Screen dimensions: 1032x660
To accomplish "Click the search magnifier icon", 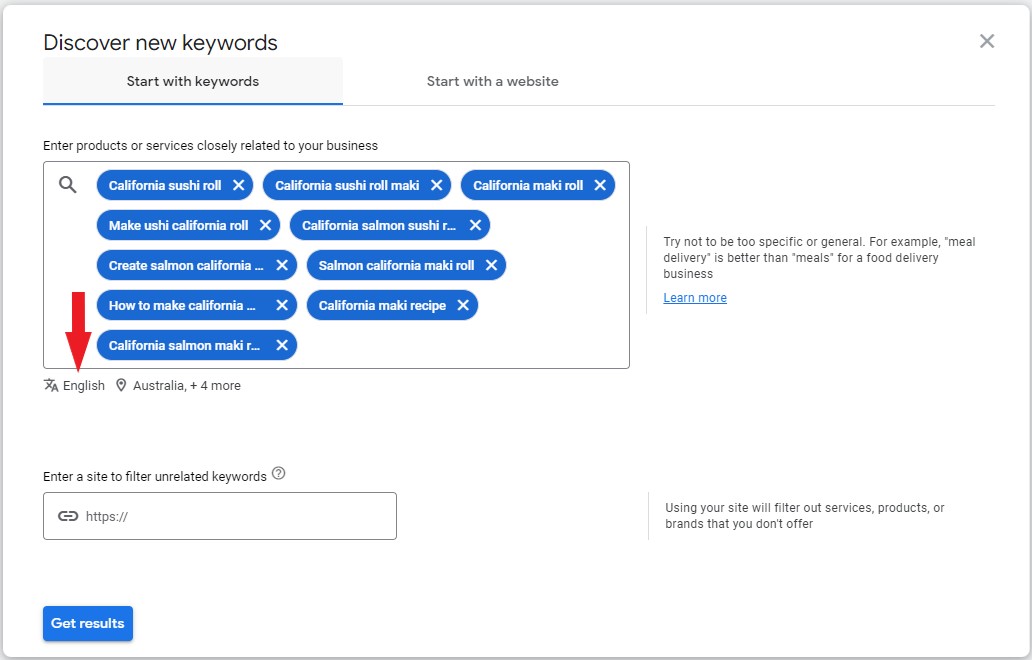I will 68,185.
